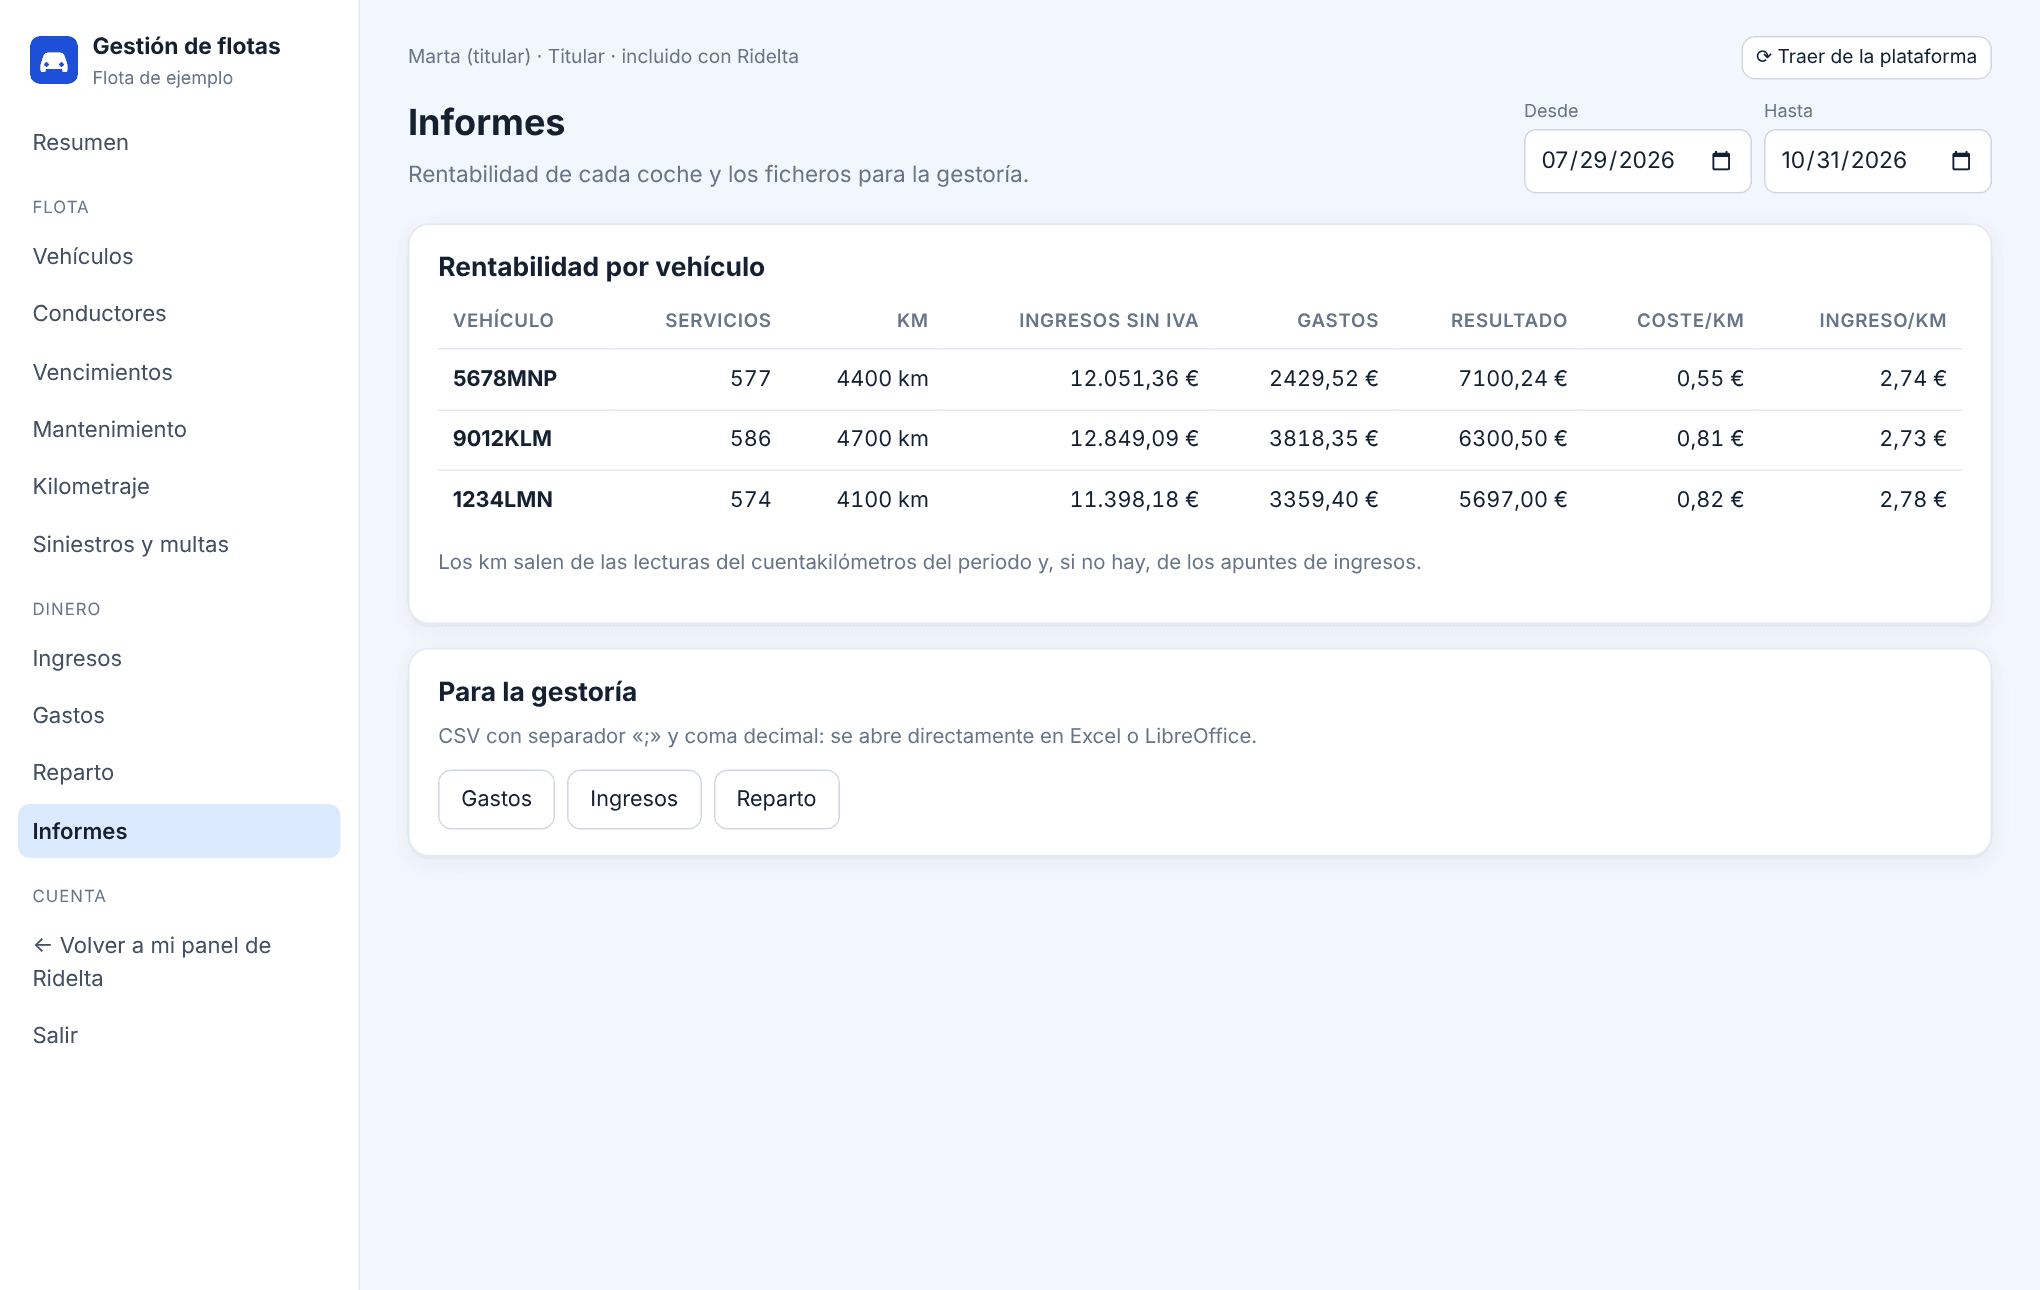Navigate to Vencimientos
The height and width of the screenshot is (1290, 2040).
[x=179, y=372]
